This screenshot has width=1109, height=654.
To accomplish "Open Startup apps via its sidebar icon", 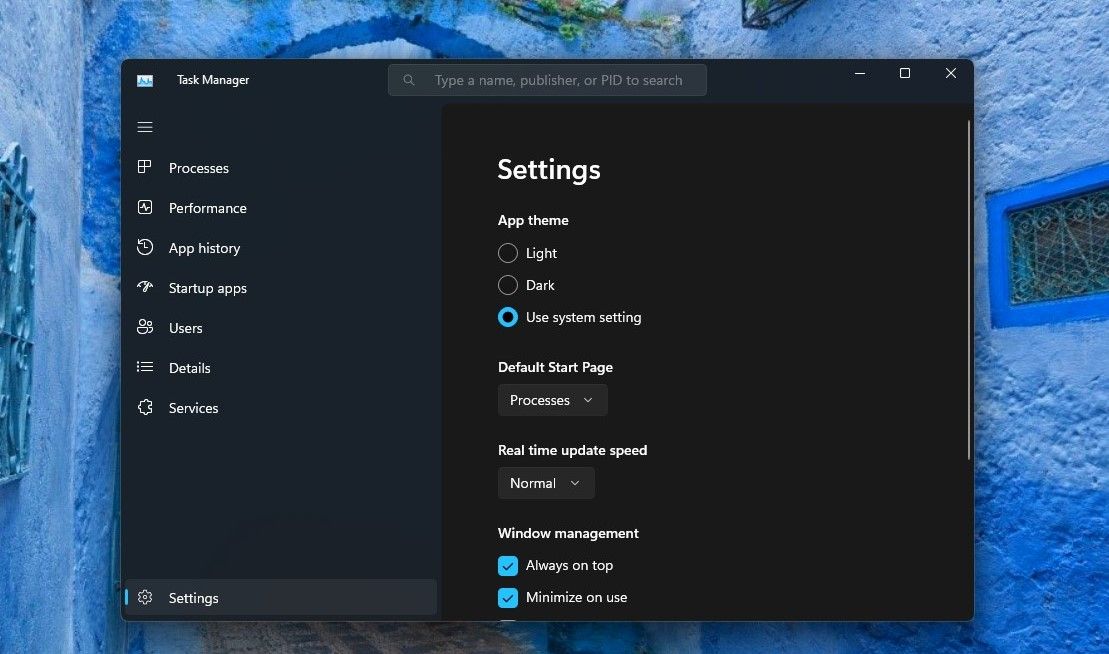I will click(145, 287).
